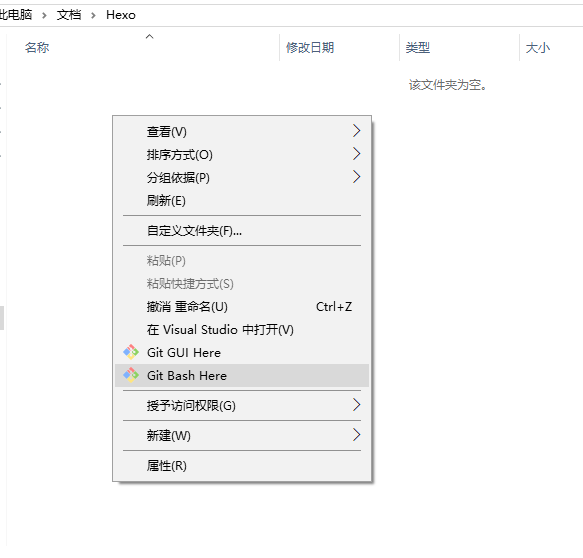Click the Git Bash Here icon
Viewport: 583px width, 558px height.
[131, 375]
